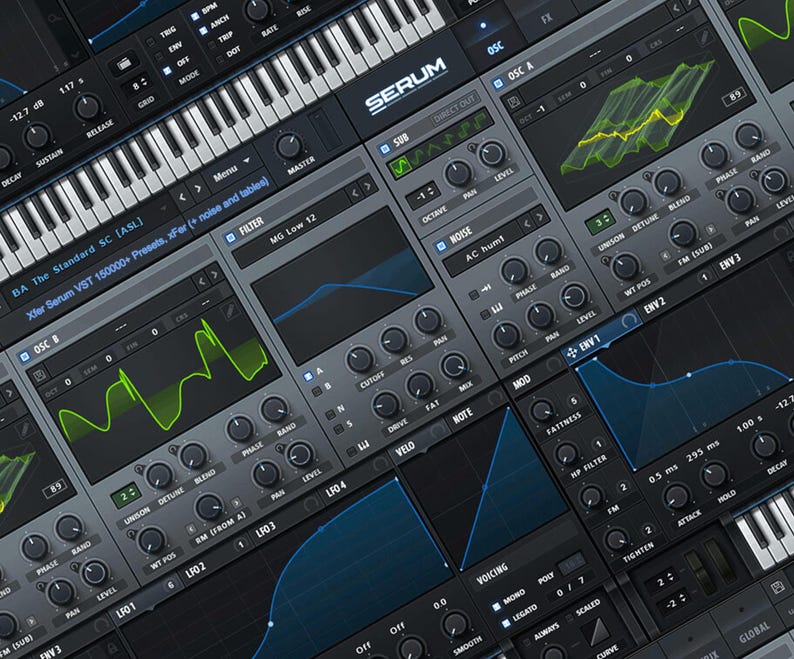Click the POLY voice count field
Image resolution: width=794 pixels, height=659 pixels.
572,561
